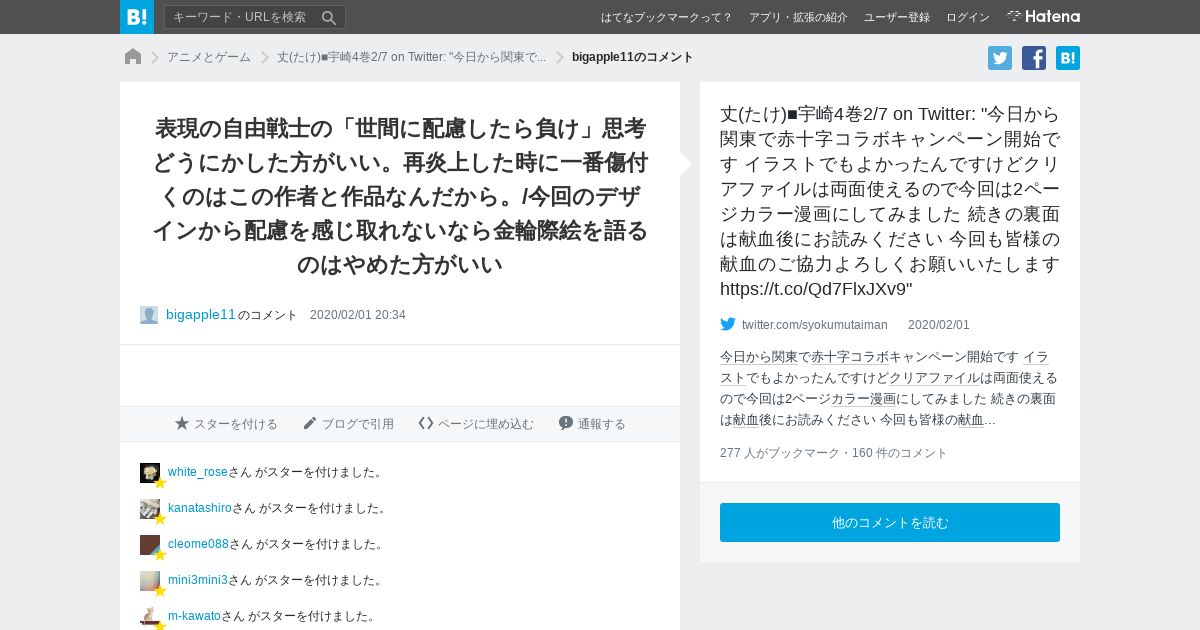
Task: Open アニメとゲーム breadcrumb category
Action: (209, 57)
